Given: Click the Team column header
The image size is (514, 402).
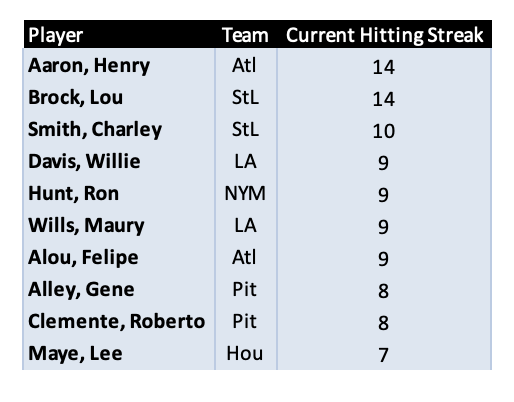Looking at the screenshot, I should pyautogui.click(x=246, y=34).
